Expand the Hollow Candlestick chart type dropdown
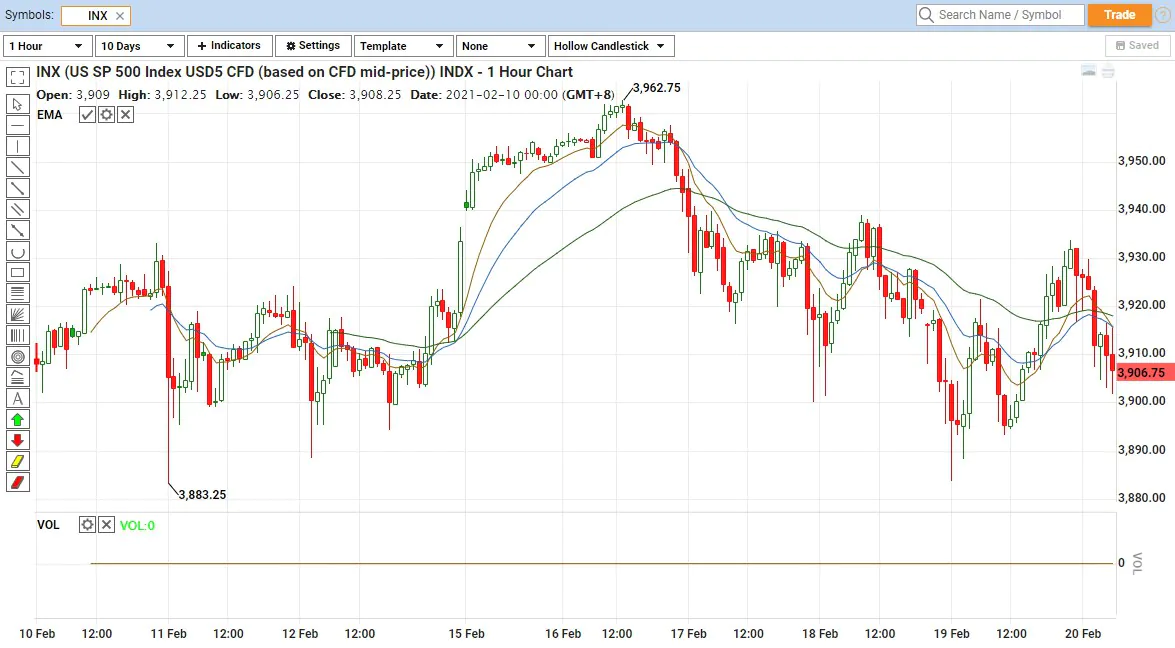The height and width of the screenshot is (648, 1175). click(x=610, y=46)
